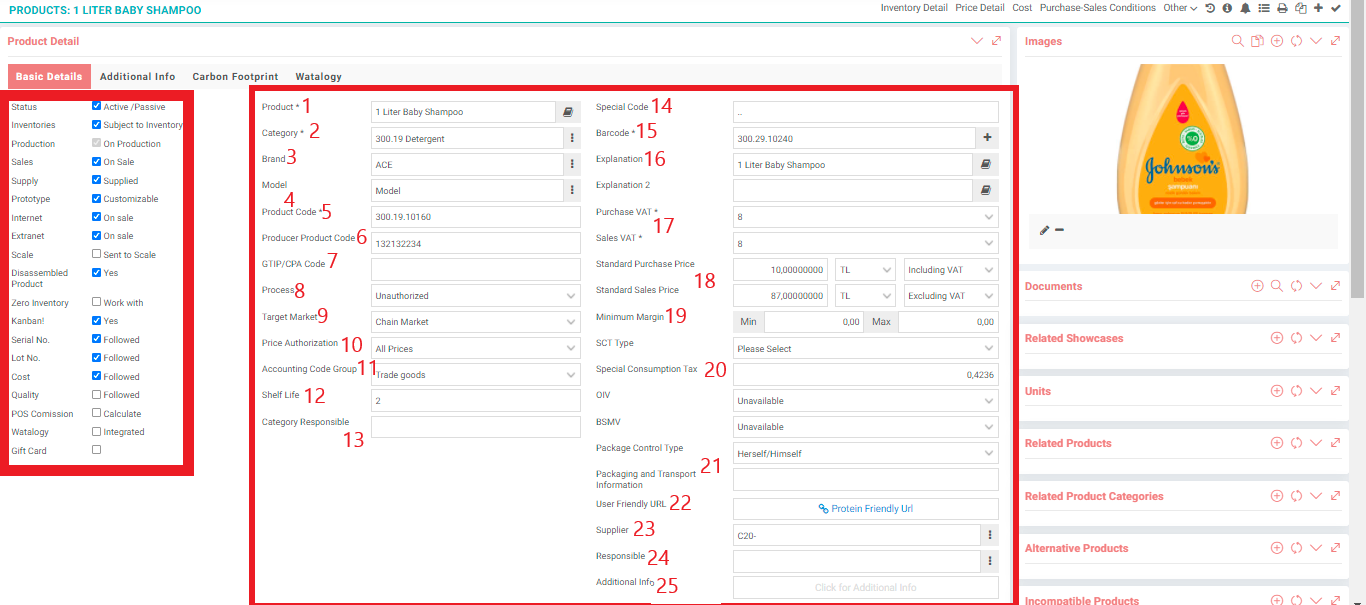Open Price Detail in top menu
The height and width of the screenshot is (605, 1366).
coord(980,8)
